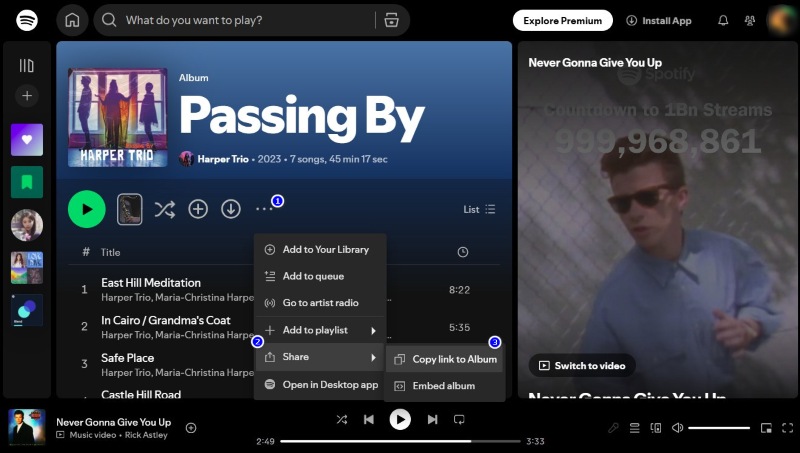Open Harper Trio artist link in header
This screenshot has height=453, width=800.
(x=223, y=159)
